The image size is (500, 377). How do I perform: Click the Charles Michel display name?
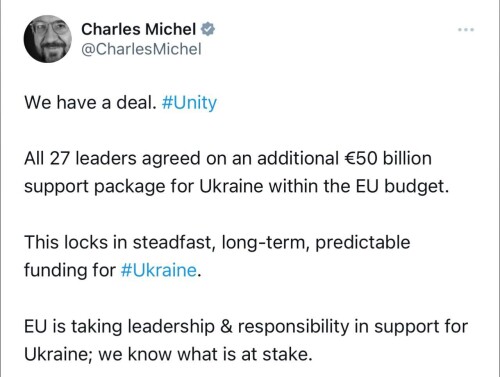click(x=138, y=29)
